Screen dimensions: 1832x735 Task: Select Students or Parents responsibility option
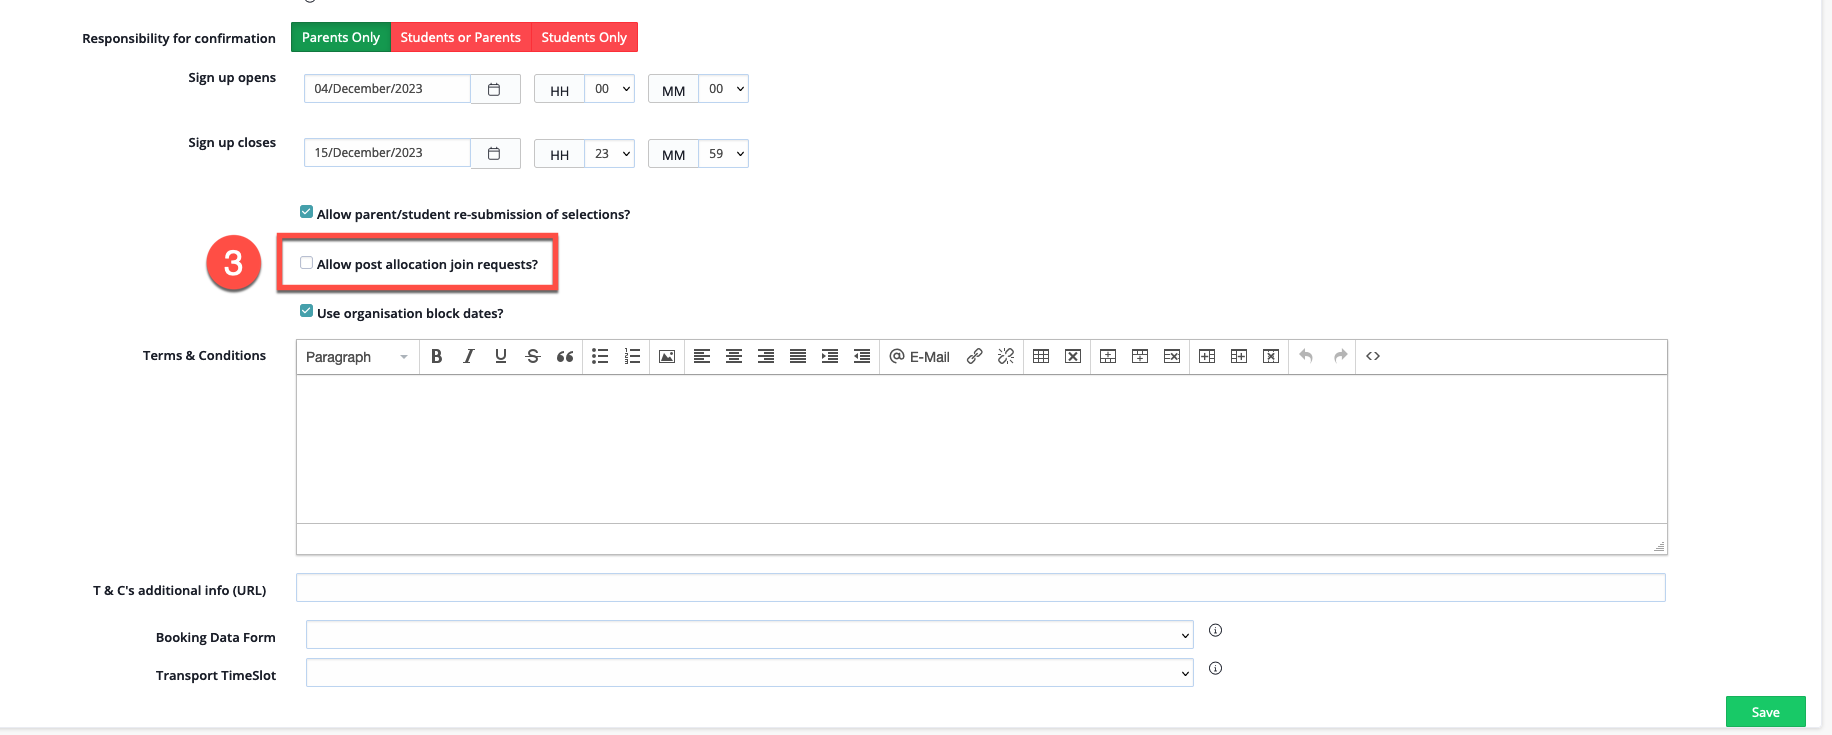pyautogui.click(x=460, y=38)
